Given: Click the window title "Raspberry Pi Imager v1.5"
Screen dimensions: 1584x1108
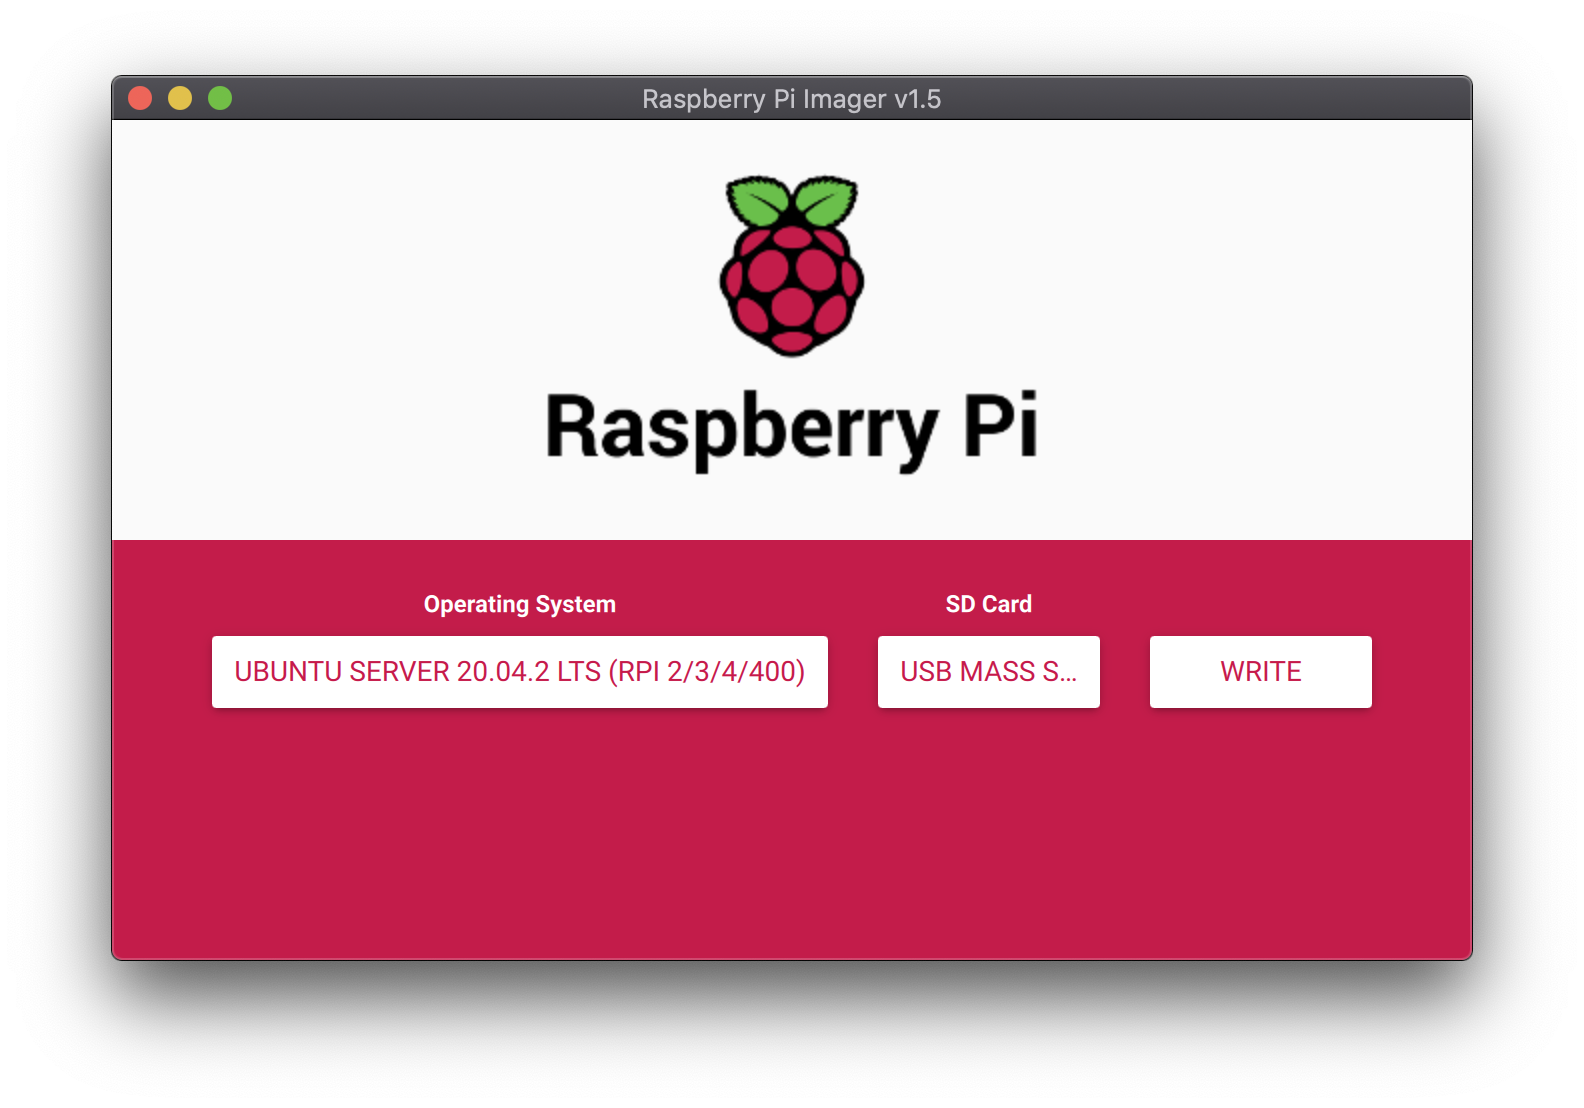Looking at the screenshot, I should [791, 99].
